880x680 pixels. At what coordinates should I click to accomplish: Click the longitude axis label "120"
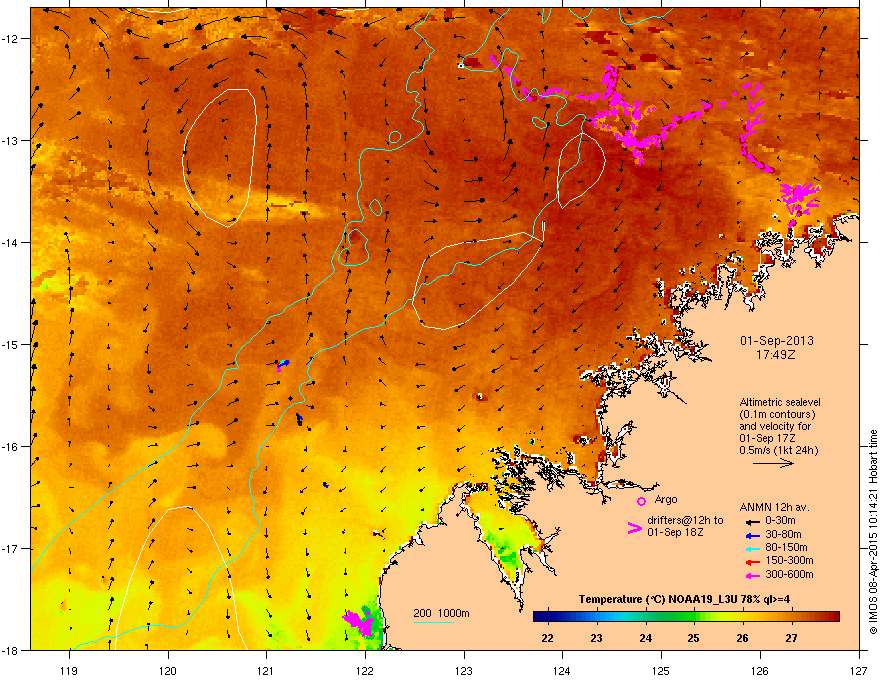(167, 671)
